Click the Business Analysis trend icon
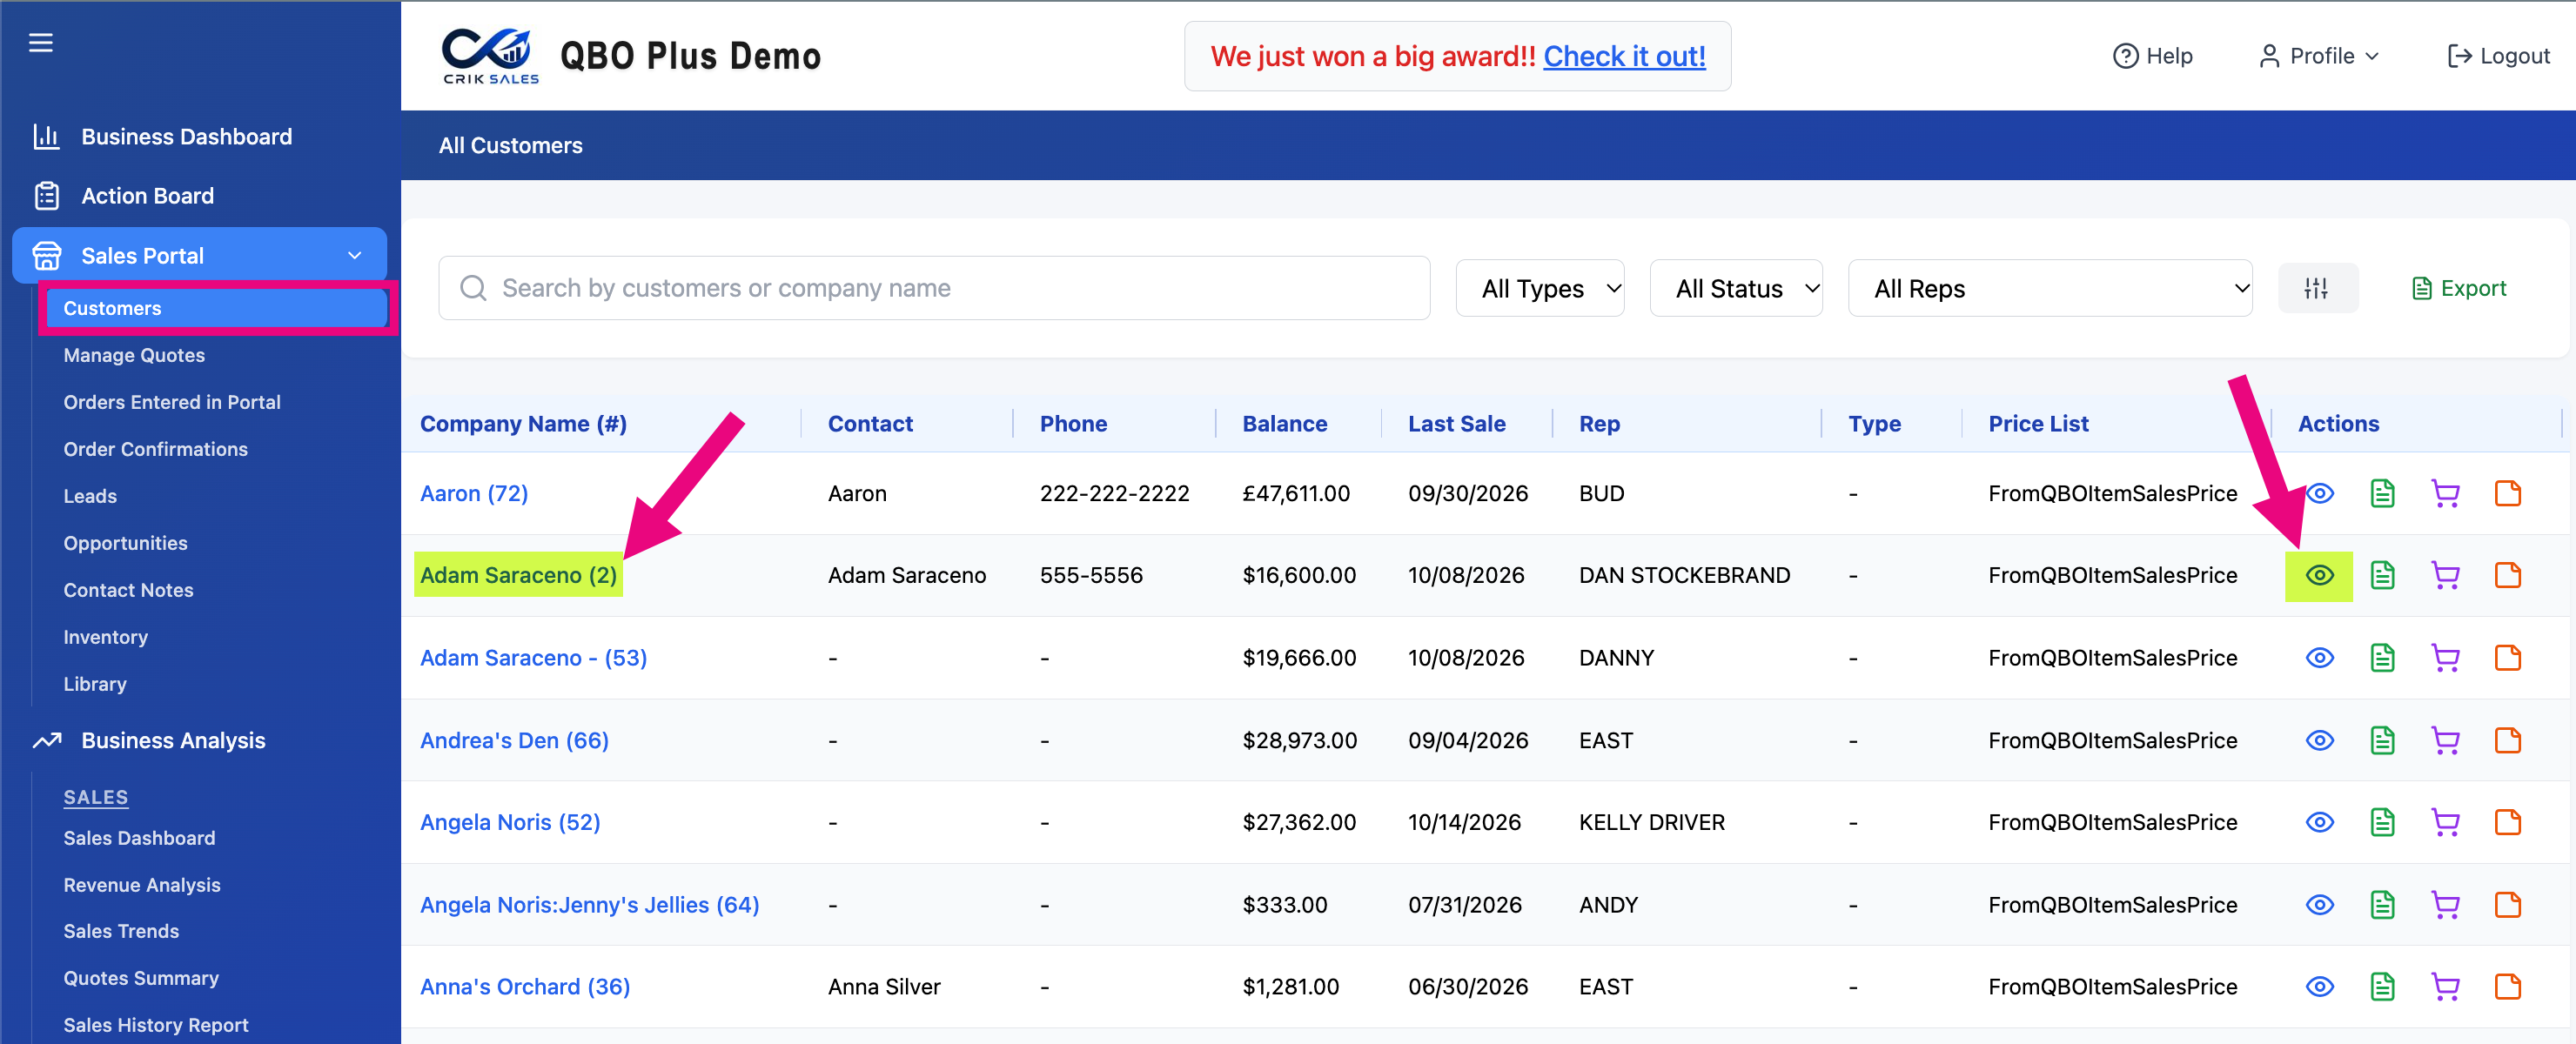Image resolution: width=2576 pixels, height=1044 pixels. coord(46,741)
